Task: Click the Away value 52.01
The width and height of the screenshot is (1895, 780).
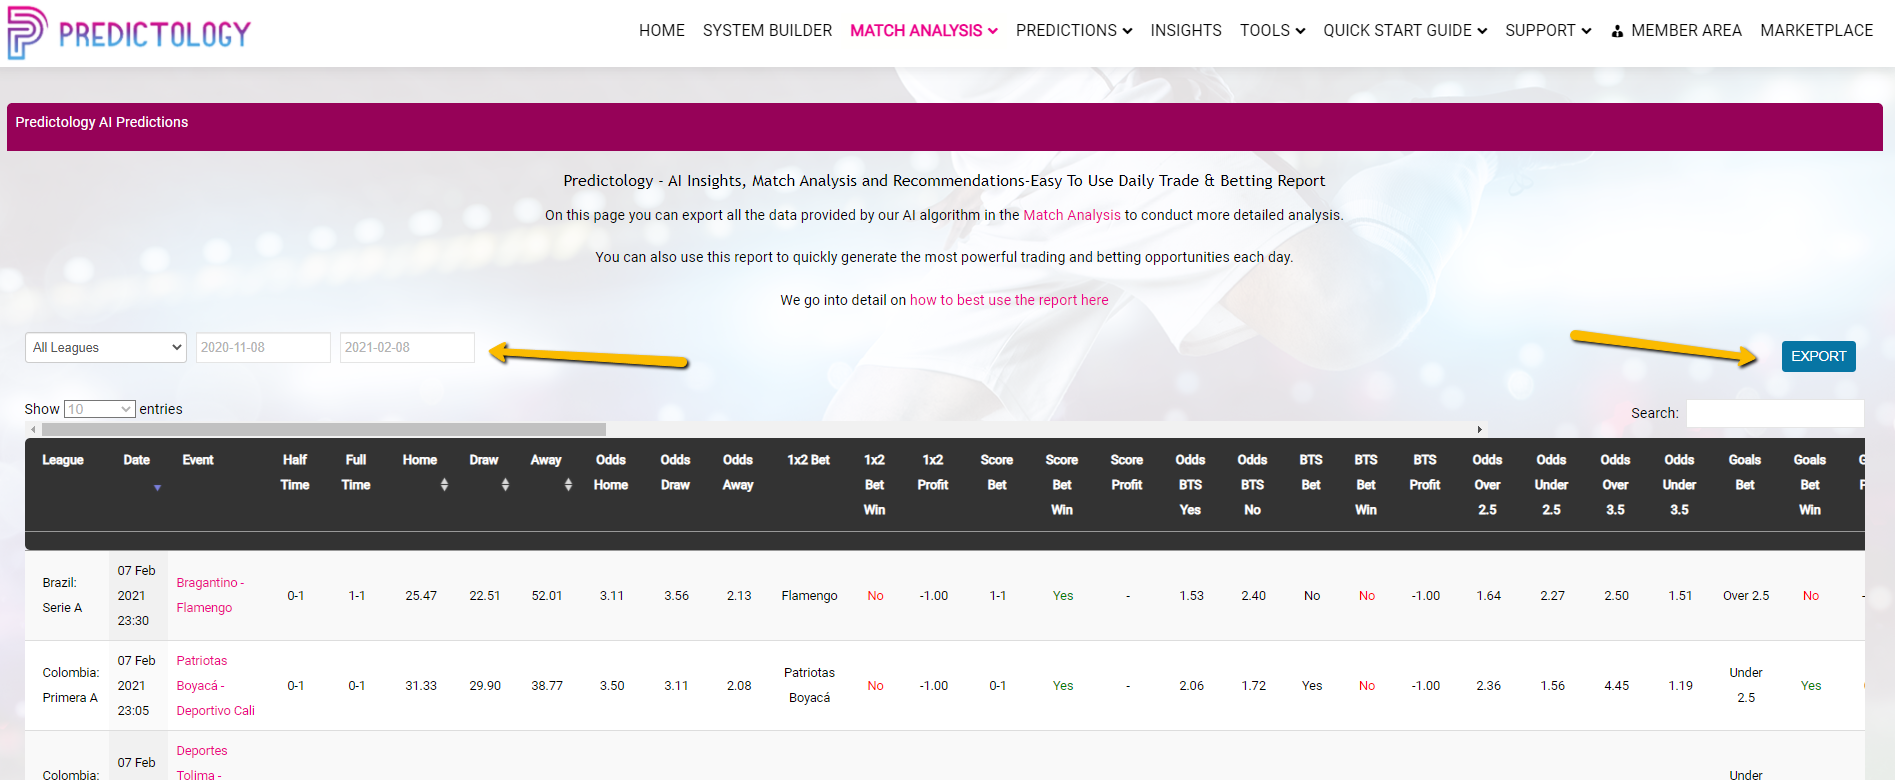Action: pos(547,596)
